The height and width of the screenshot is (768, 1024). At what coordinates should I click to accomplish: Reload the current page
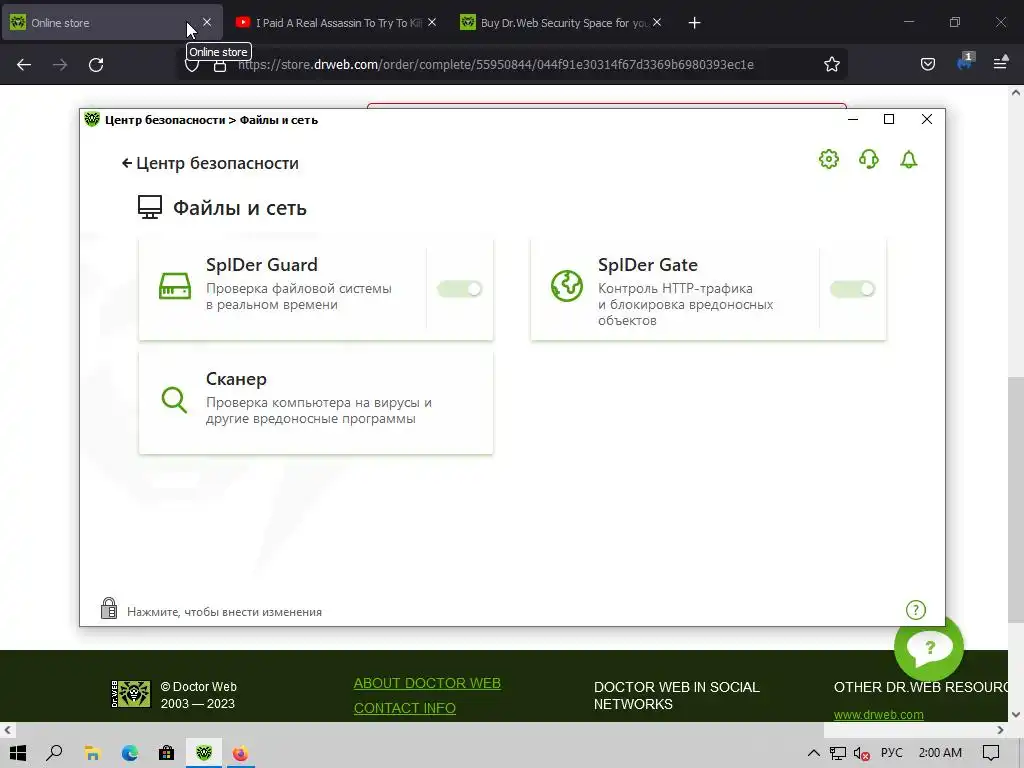96,65
